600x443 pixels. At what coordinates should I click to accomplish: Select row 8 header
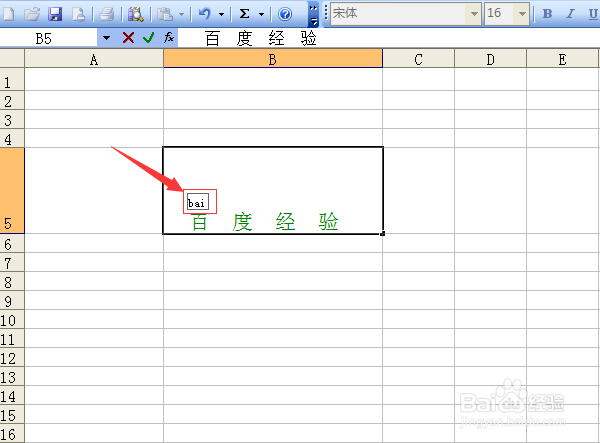pos(12,282)
